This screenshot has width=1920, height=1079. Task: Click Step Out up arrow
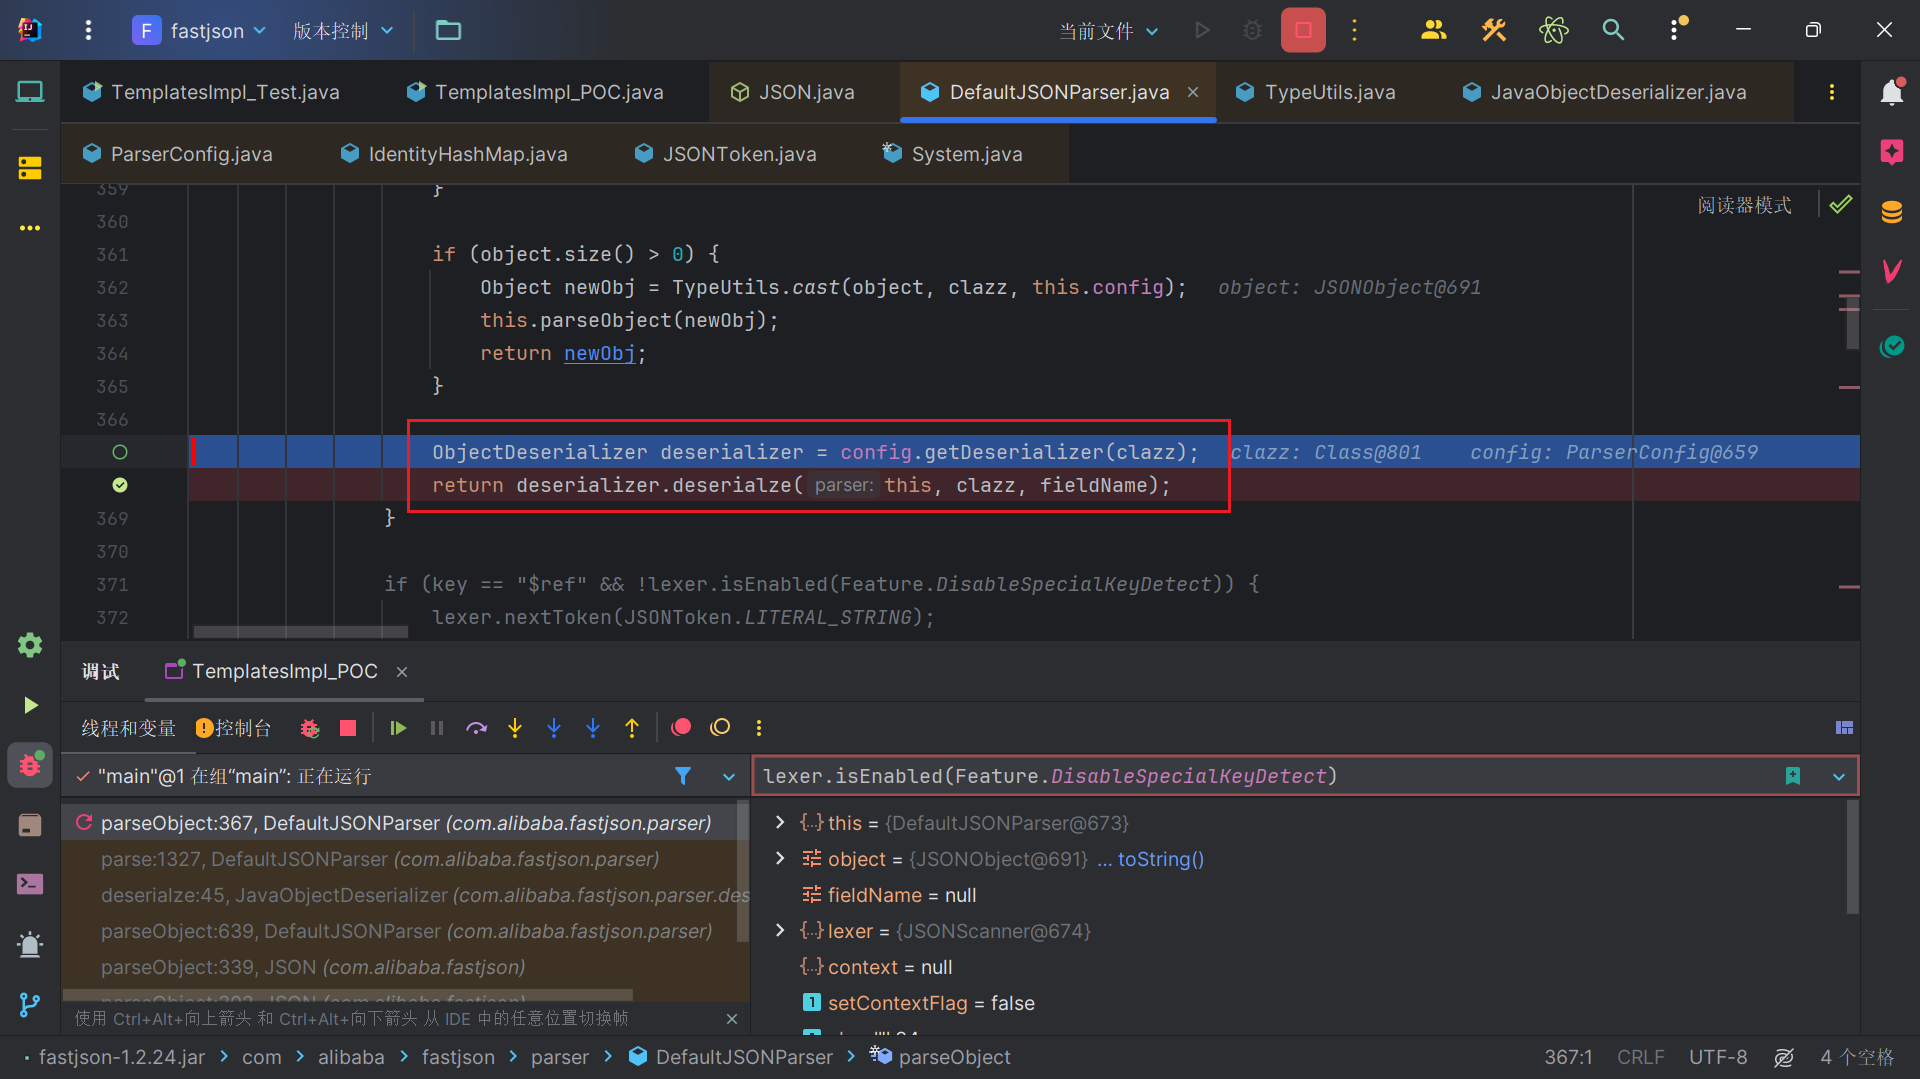[632, 728]
